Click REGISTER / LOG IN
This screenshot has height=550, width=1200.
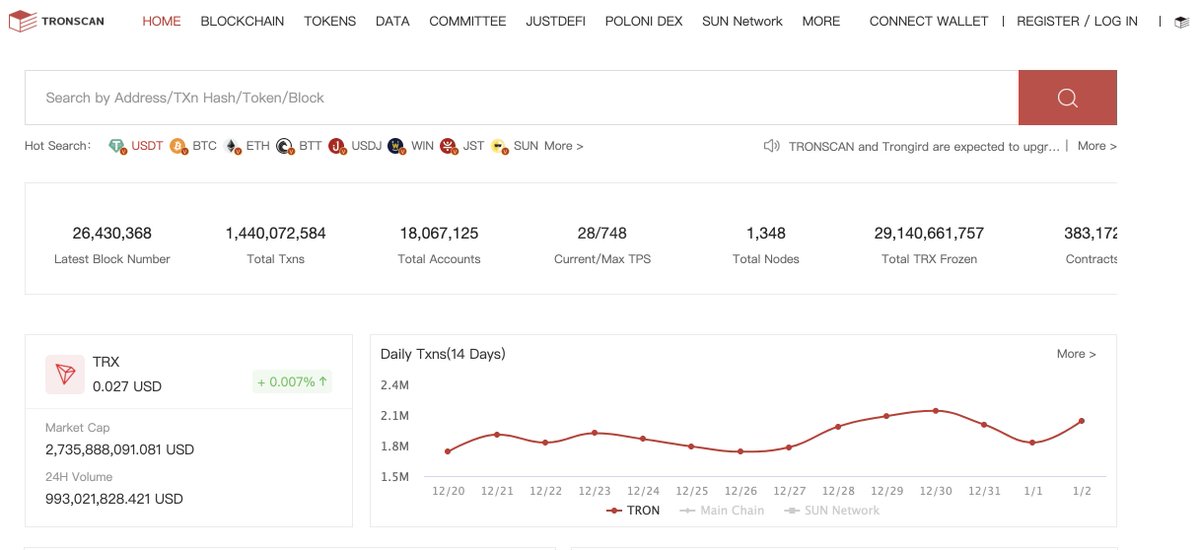[1077, 21]
